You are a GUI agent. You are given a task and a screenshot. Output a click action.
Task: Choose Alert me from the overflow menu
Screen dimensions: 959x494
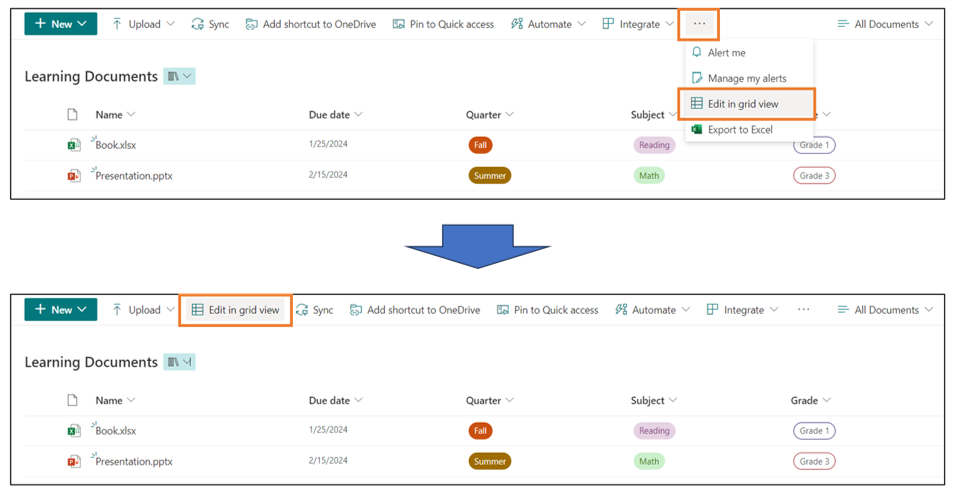(749, 53)
